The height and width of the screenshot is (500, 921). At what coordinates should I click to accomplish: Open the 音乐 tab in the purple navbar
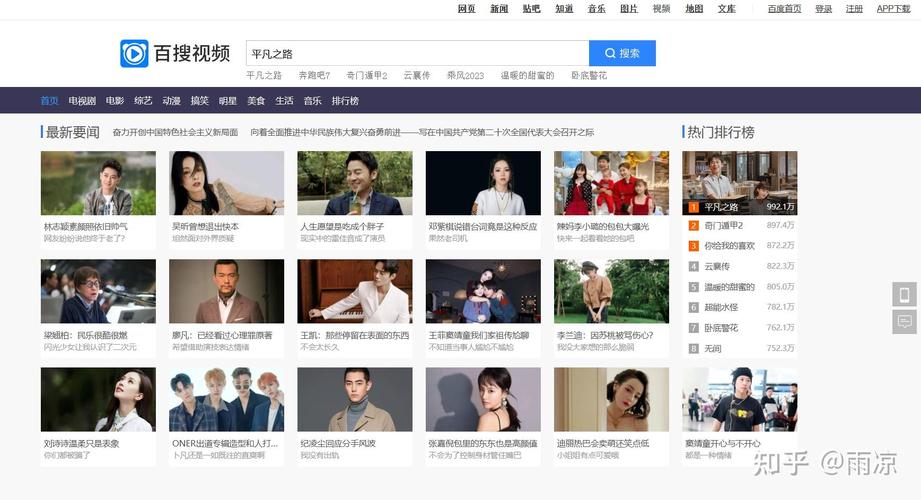[312, 100]
